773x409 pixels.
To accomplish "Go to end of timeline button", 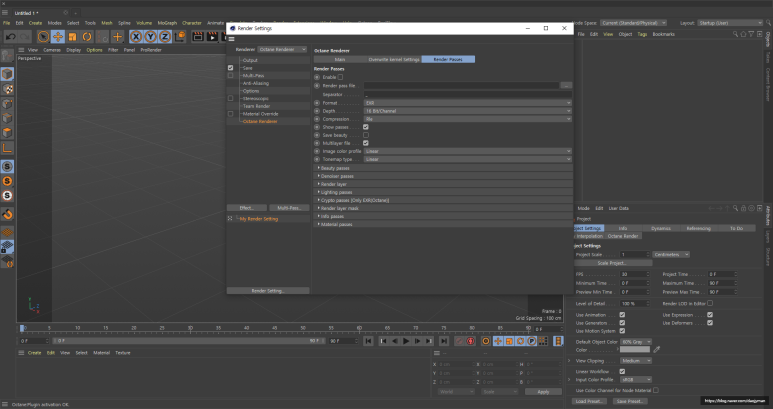I will point(444,341).
